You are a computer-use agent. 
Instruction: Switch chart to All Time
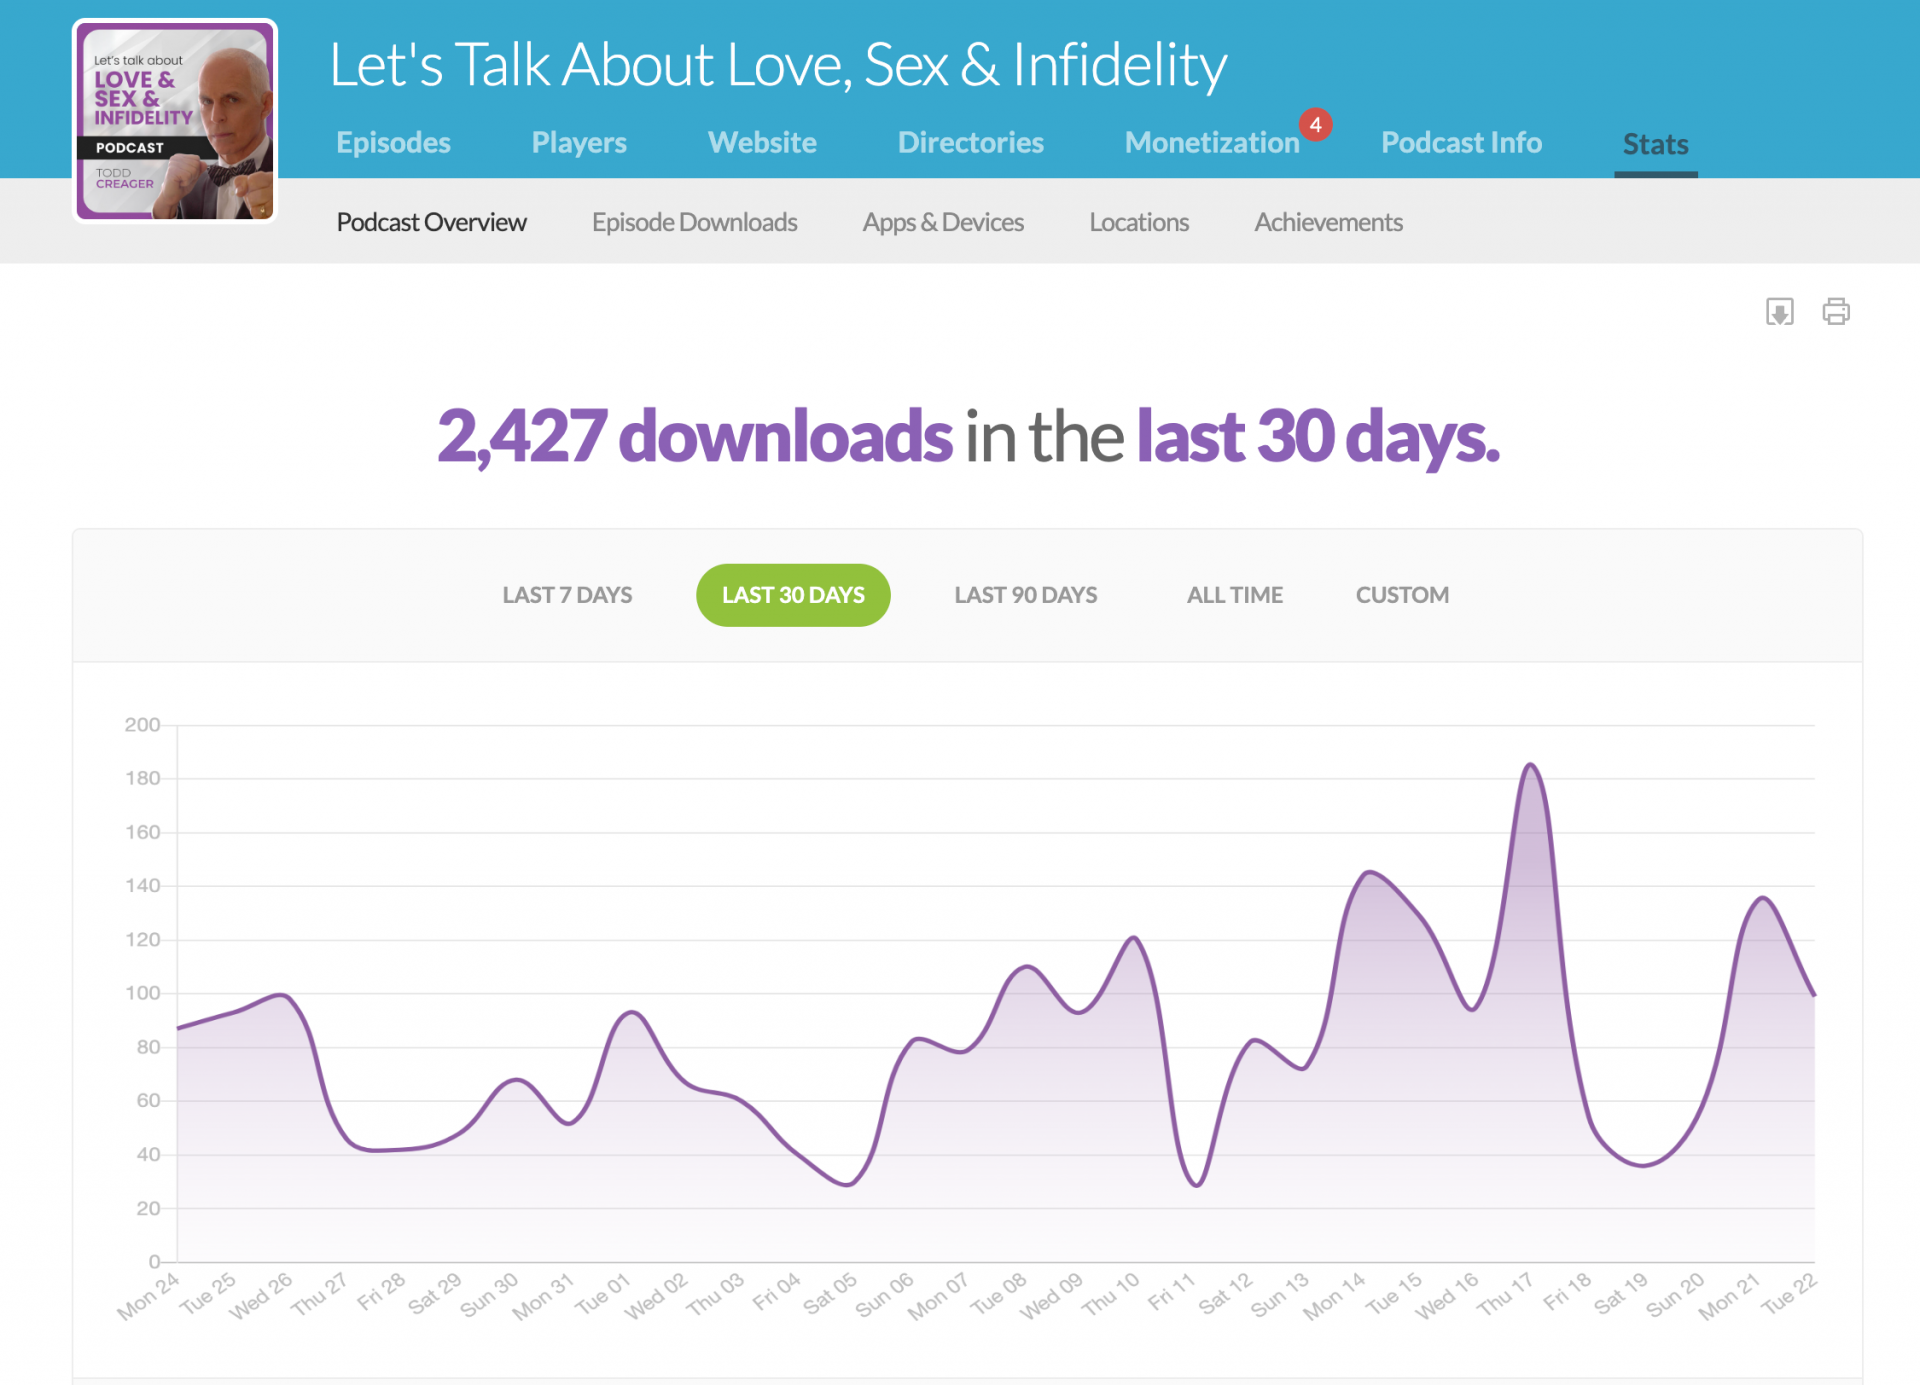coord(1234,595)
